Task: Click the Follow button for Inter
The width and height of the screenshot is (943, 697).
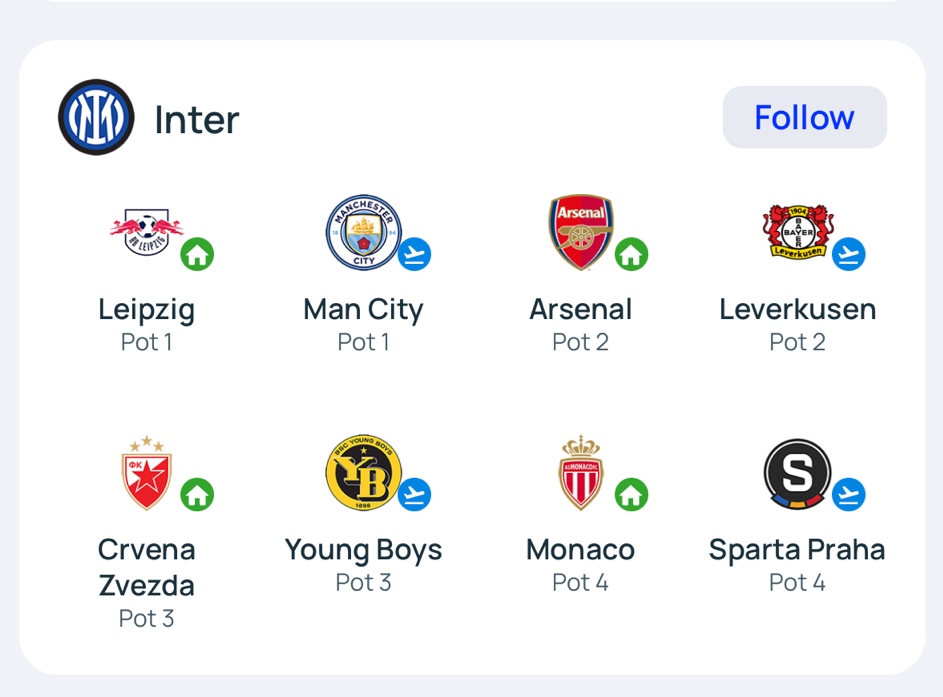Action: 804,117
